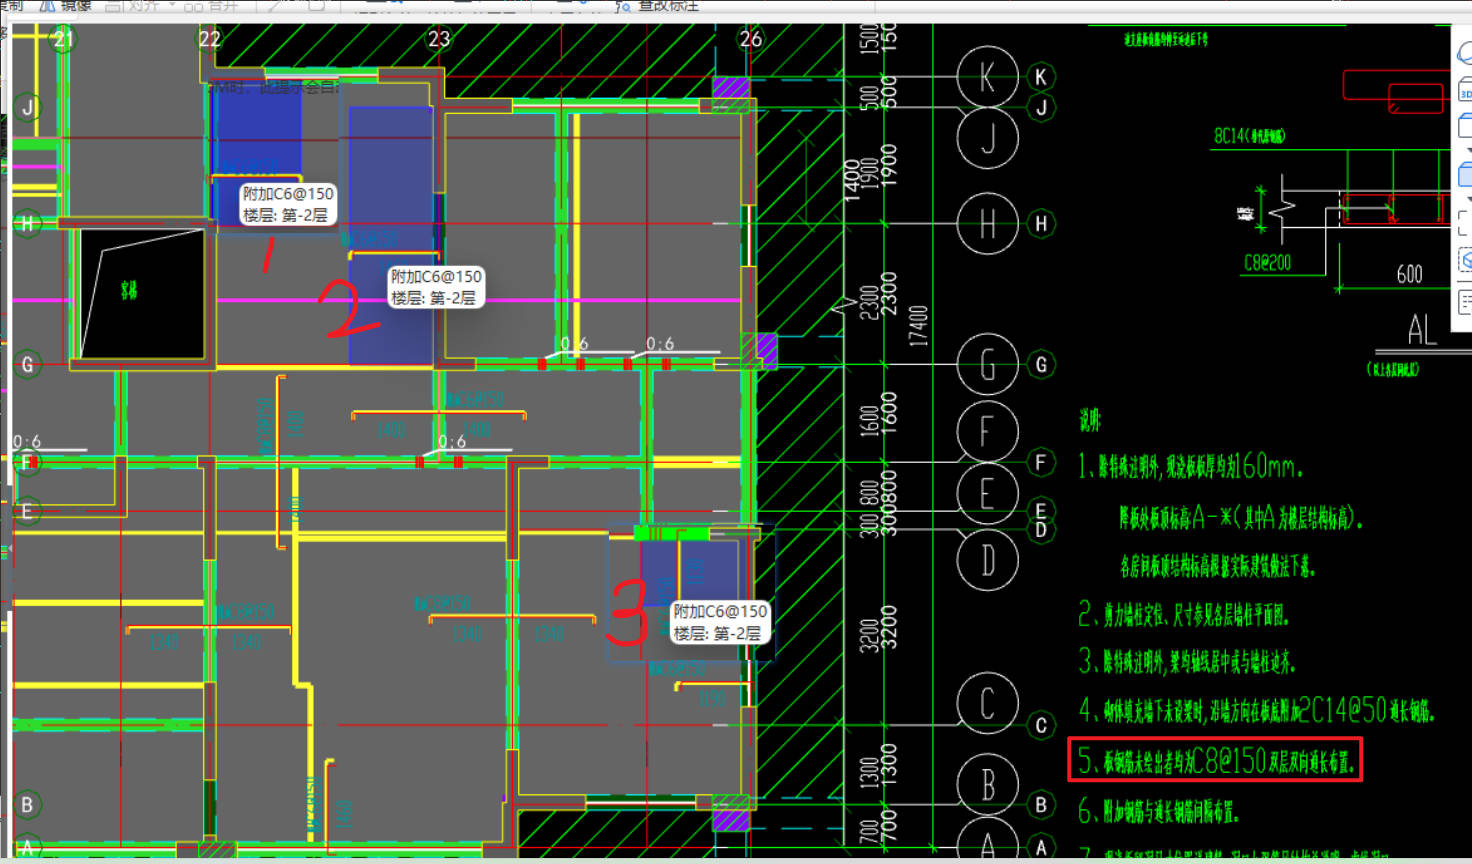Click the dashed-box isometric cube icon
This screenshot has width=1472, height=864.
click(1465, 260)
